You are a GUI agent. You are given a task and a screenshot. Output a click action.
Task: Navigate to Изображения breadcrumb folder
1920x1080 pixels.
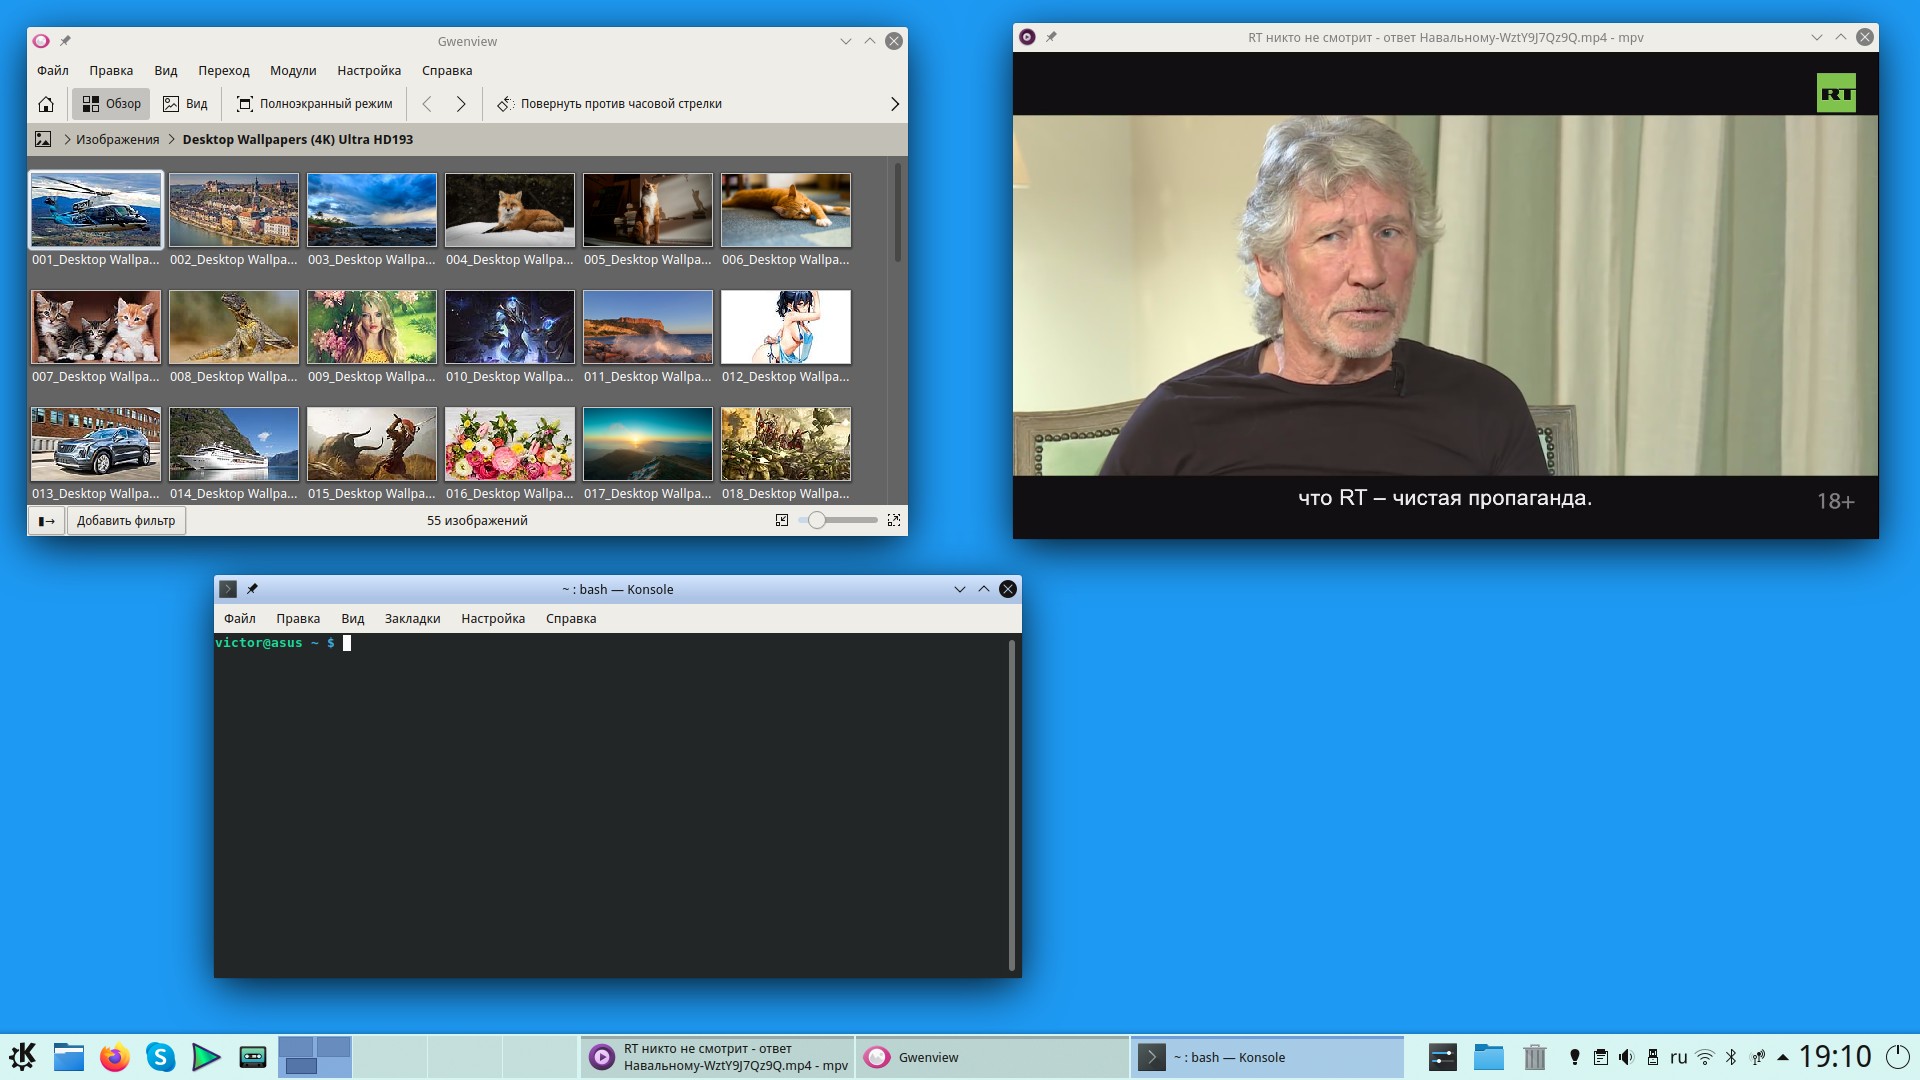117,140
